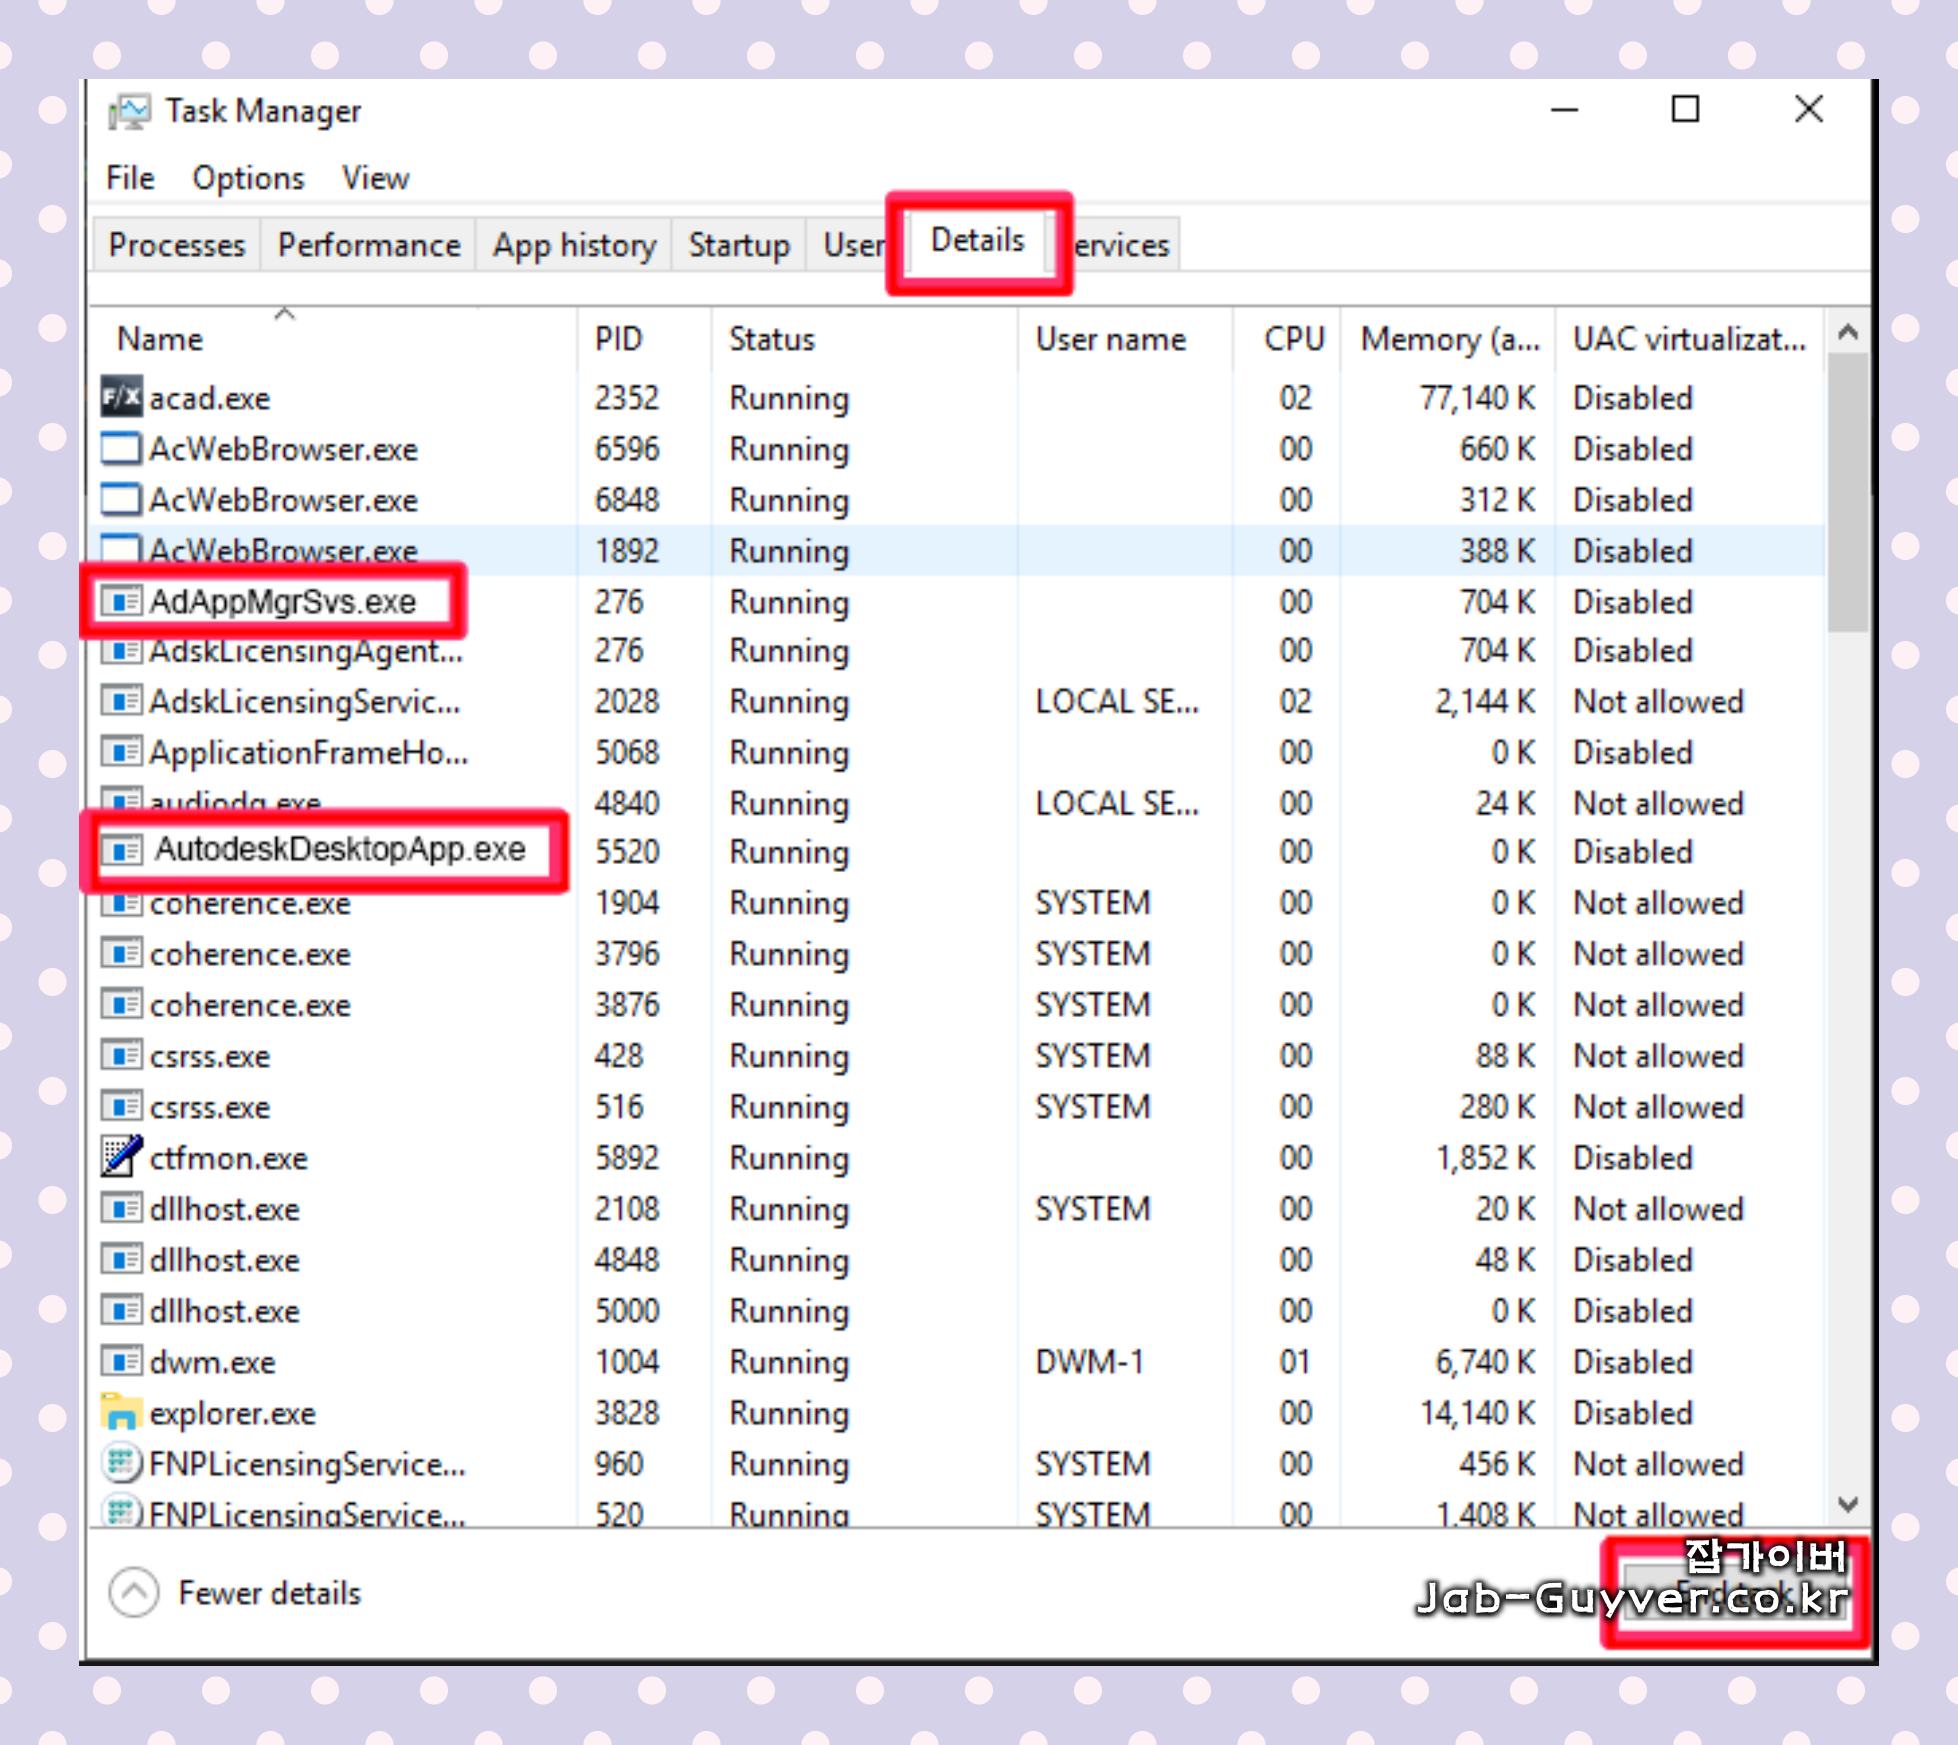Switch to the Performance tab
Screen dimensions: 1958x1745
click(369, 245)
